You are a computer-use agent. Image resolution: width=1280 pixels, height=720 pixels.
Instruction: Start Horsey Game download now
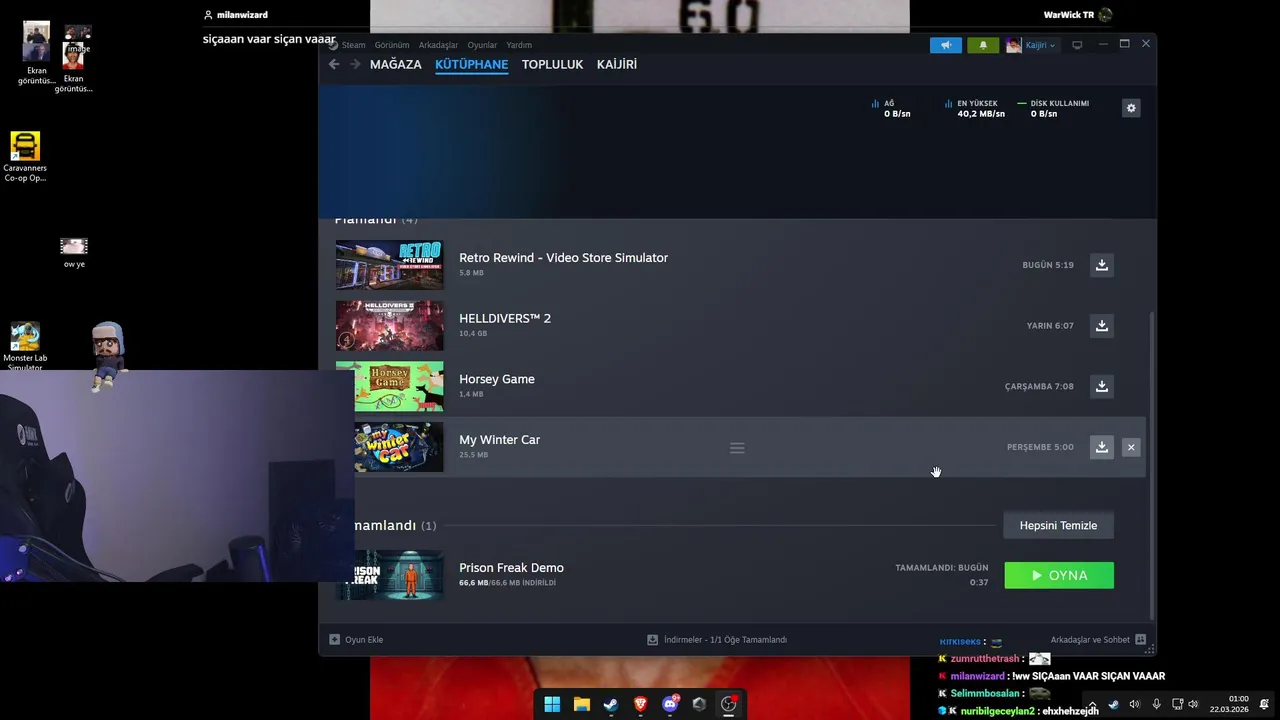click(x=1101, y=386)
